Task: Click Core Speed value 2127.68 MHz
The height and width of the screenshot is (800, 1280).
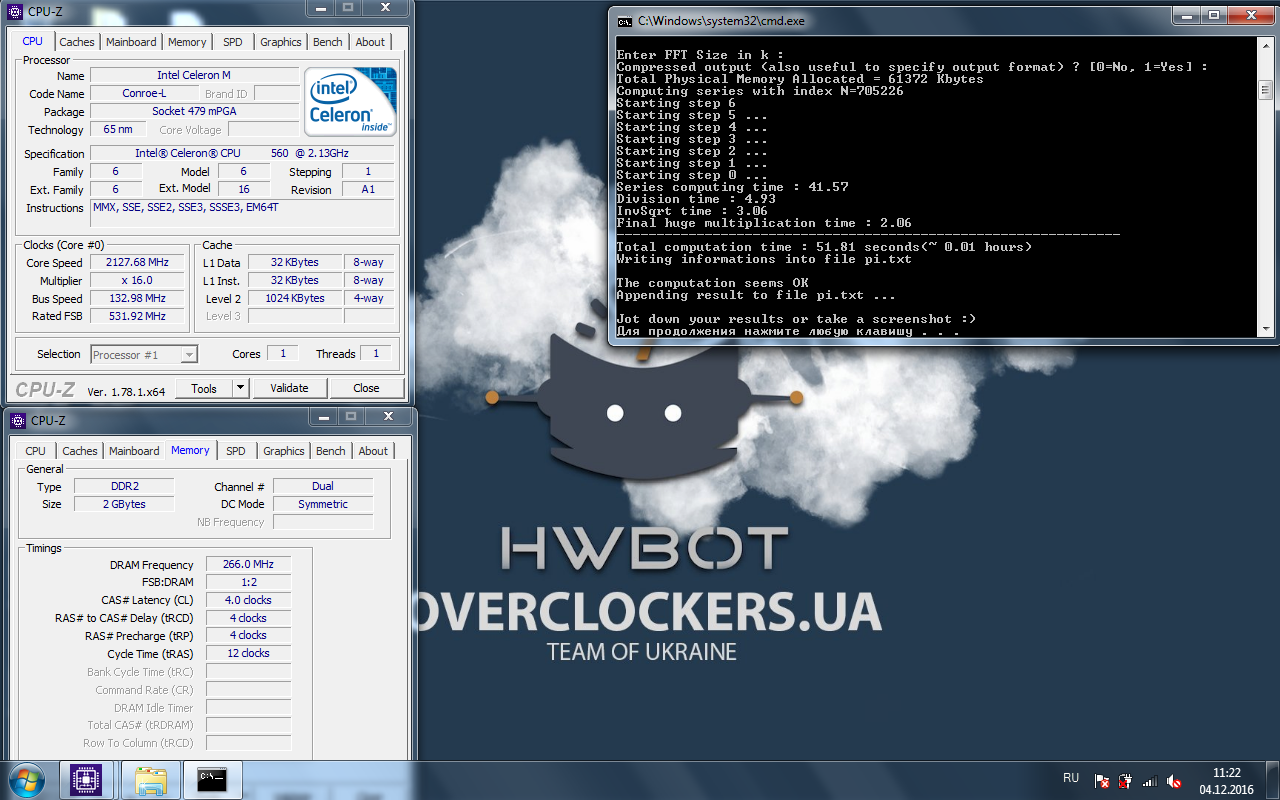Action: point(139,262)
